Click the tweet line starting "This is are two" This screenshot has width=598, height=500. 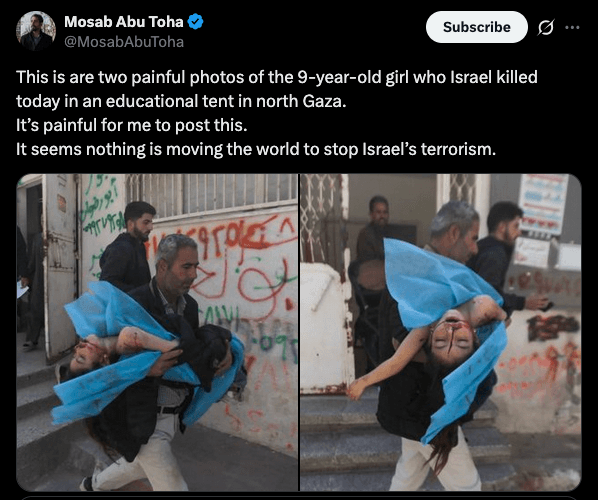click(x=277, y=77)
